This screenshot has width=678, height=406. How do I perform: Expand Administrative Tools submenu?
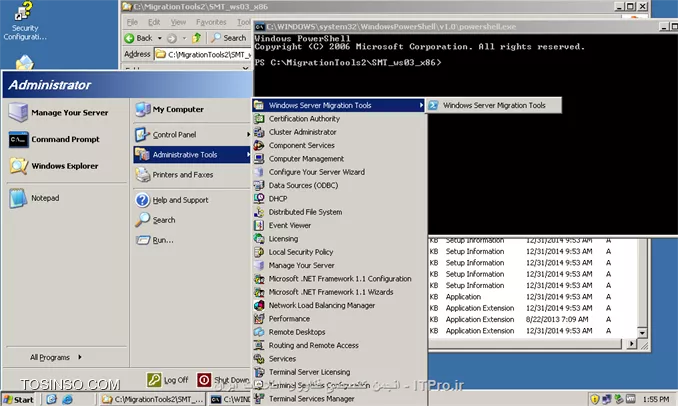tap(192, 154)
